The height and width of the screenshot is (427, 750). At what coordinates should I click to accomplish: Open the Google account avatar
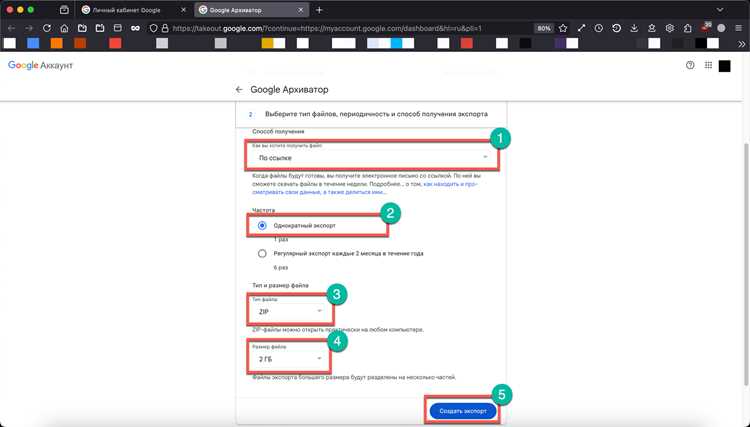point(725,66)
